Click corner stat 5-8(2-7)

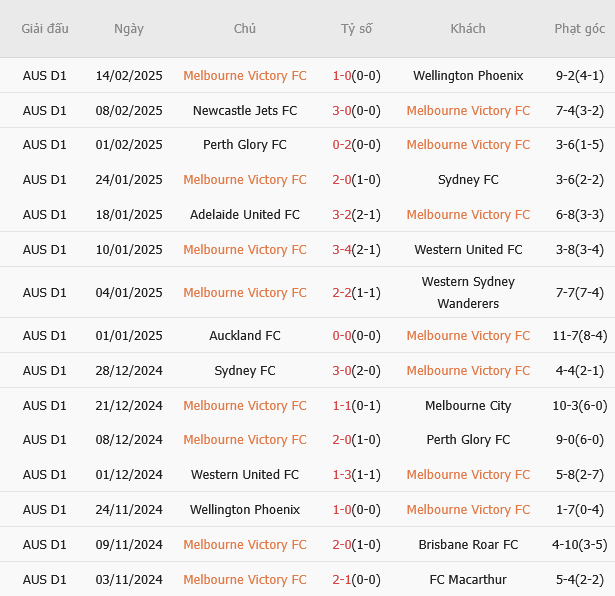(x=580, y=474)
